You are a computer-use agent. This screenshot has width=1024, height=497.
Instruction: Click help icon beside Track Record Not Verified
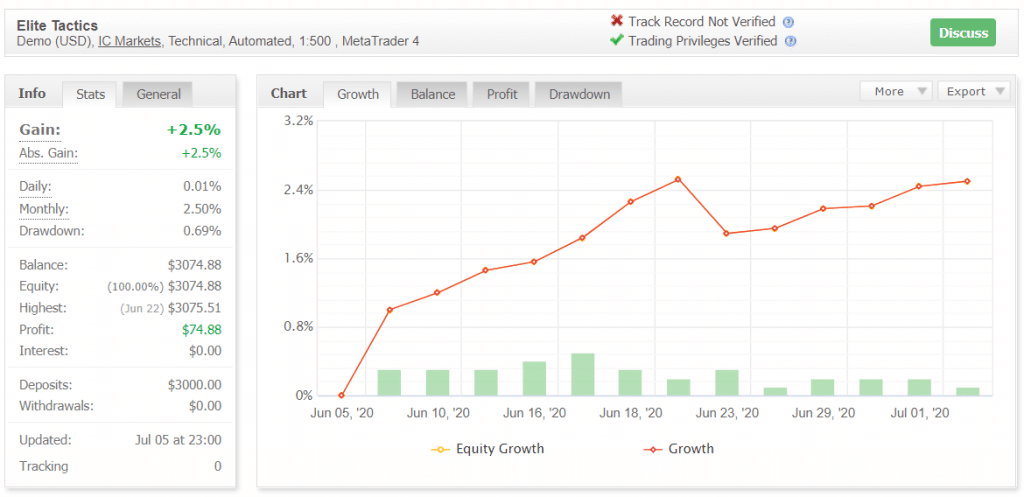pyautogui.click(x=788, y=22)
